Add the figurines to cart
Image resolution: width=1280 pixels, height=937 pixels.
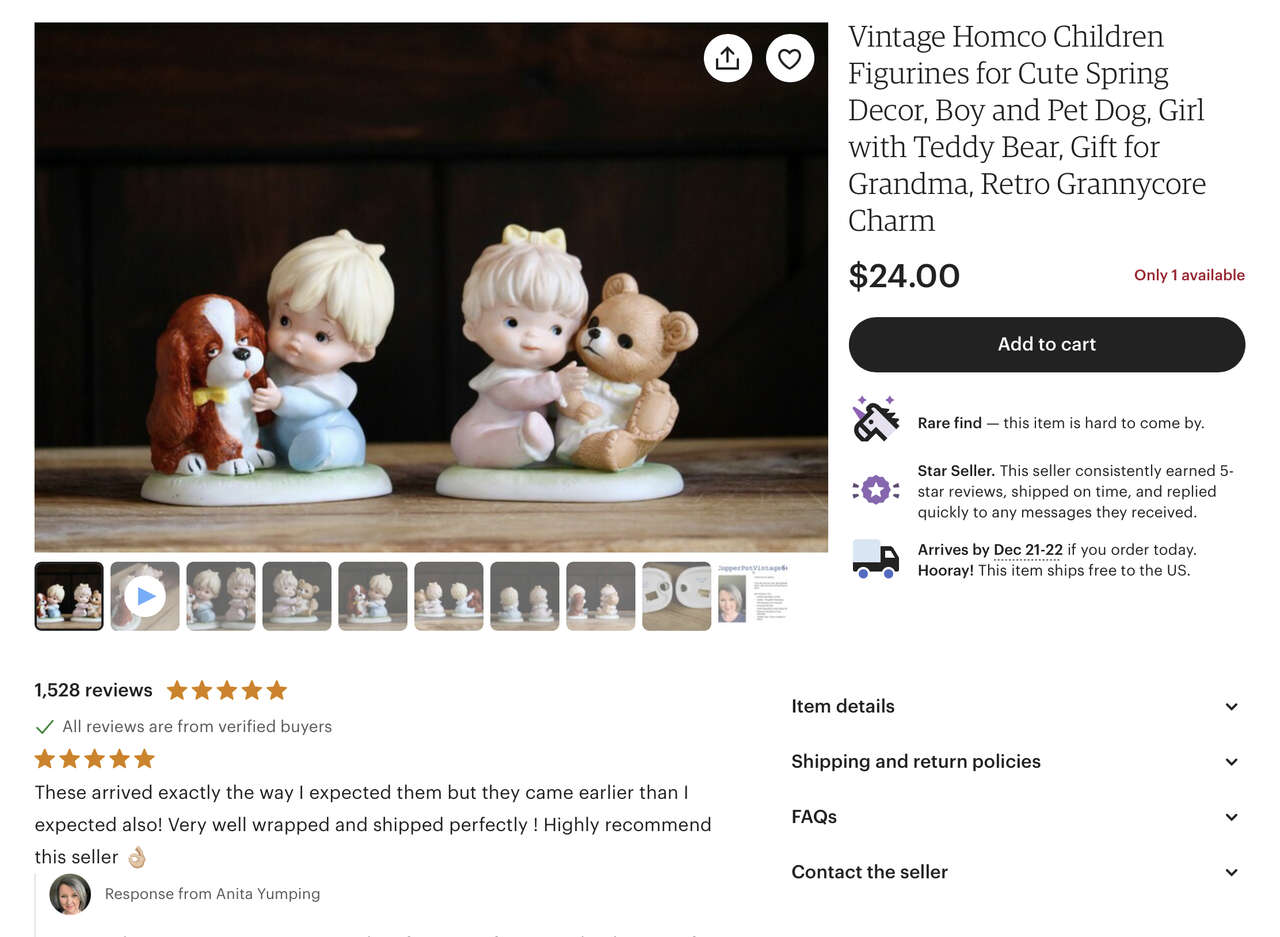[x=1046, y=344]
